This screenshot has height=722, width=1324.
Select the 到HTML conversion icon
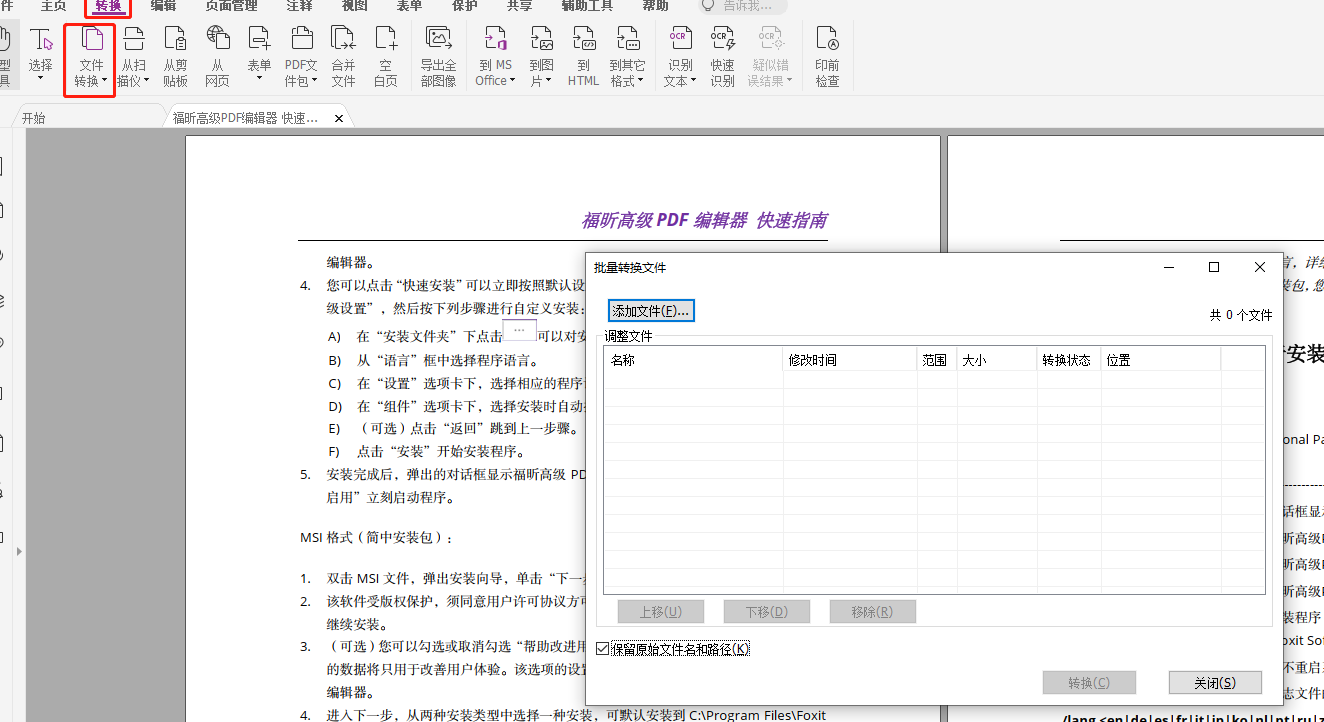coord(582,57)
